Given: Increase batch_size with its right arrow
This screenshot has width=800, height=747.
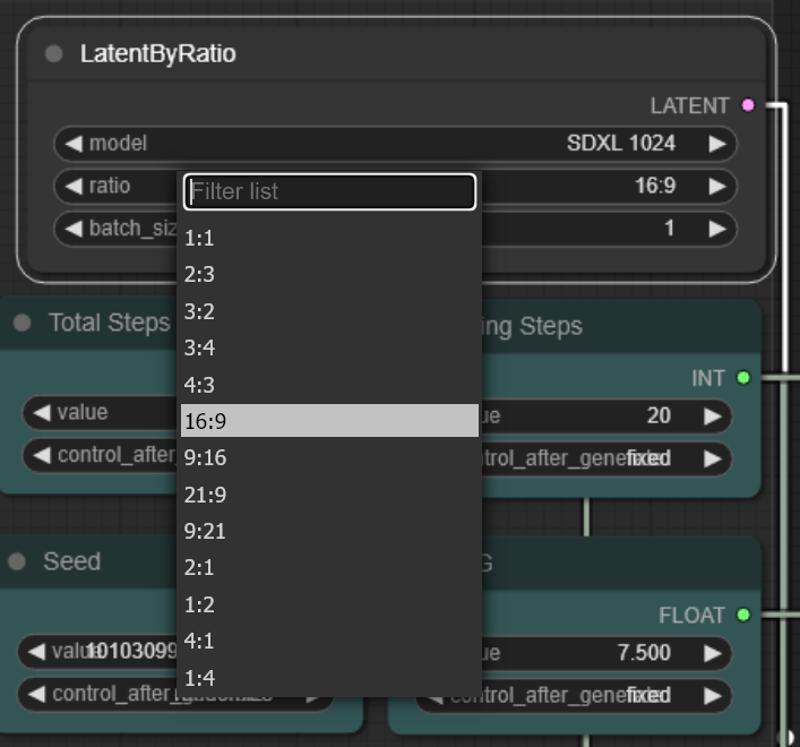Looking at the screenshot, I should (x=717, y=228).
